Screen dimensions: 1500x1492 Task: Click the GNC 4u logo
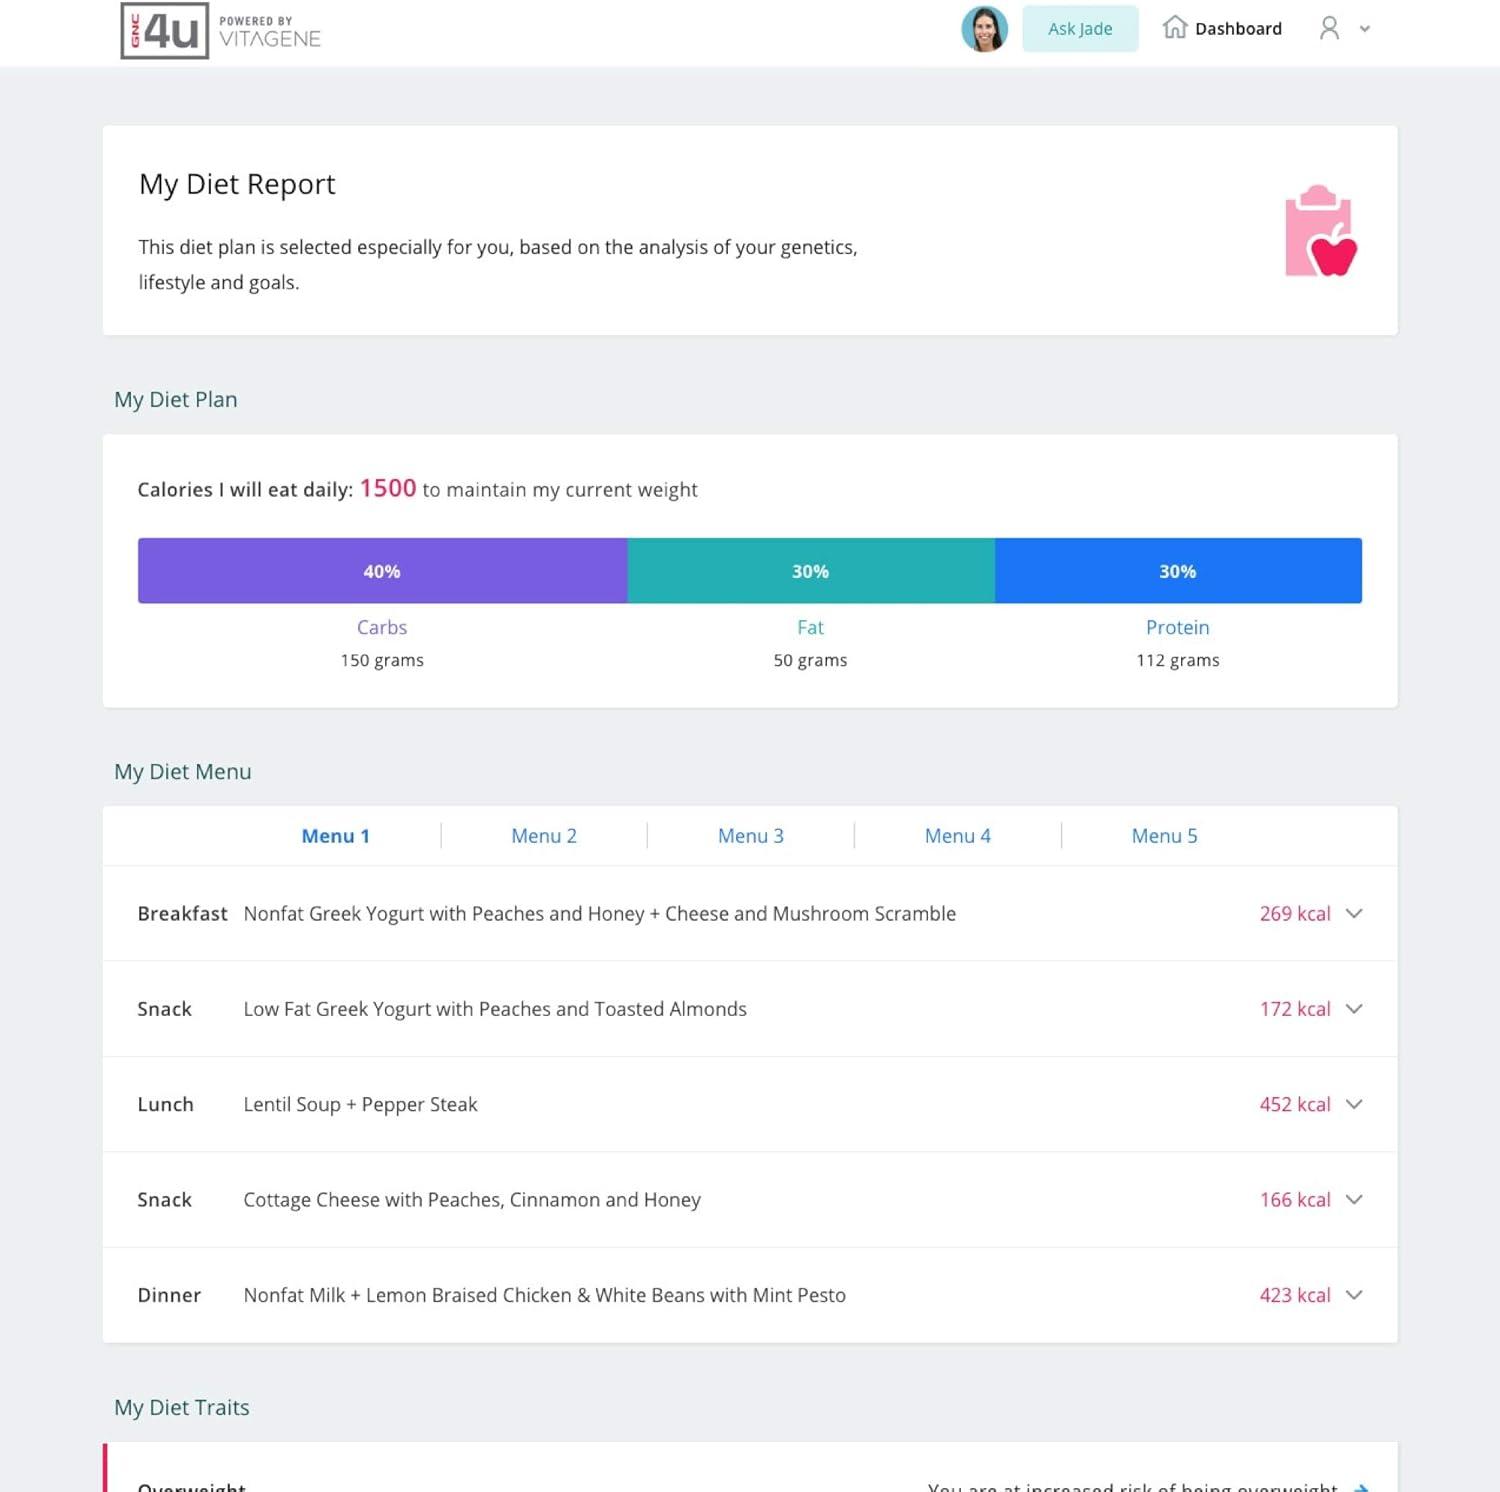165,30
